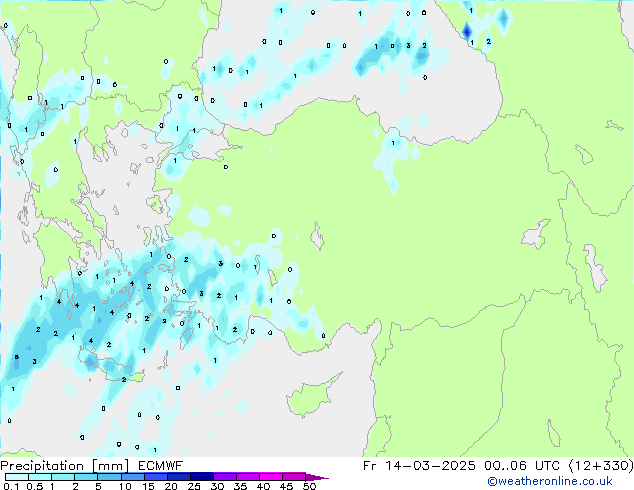The width and height of the screenshot is (634, 490).
Task: Click the '50' legend label
Action: 309,486
